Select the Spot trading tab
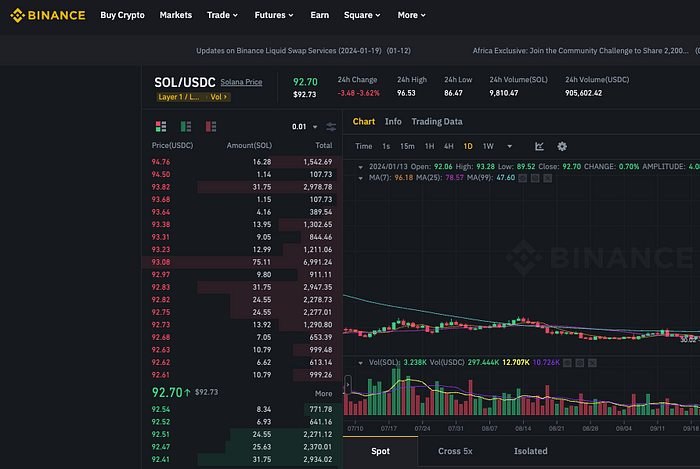The image size is (700, 469). 380,451
